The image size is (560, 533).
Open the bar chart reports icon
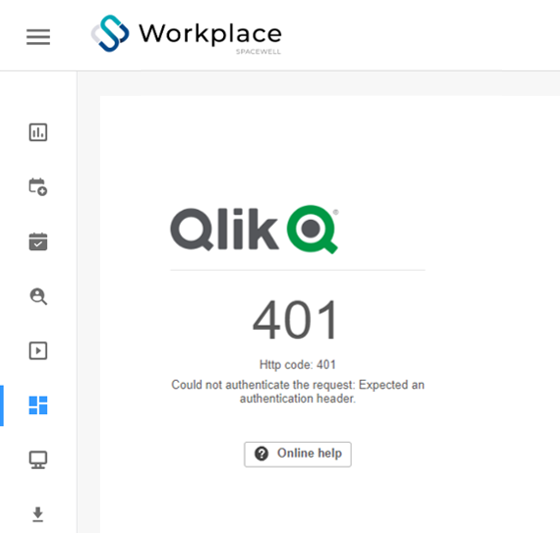click(38, 132)
